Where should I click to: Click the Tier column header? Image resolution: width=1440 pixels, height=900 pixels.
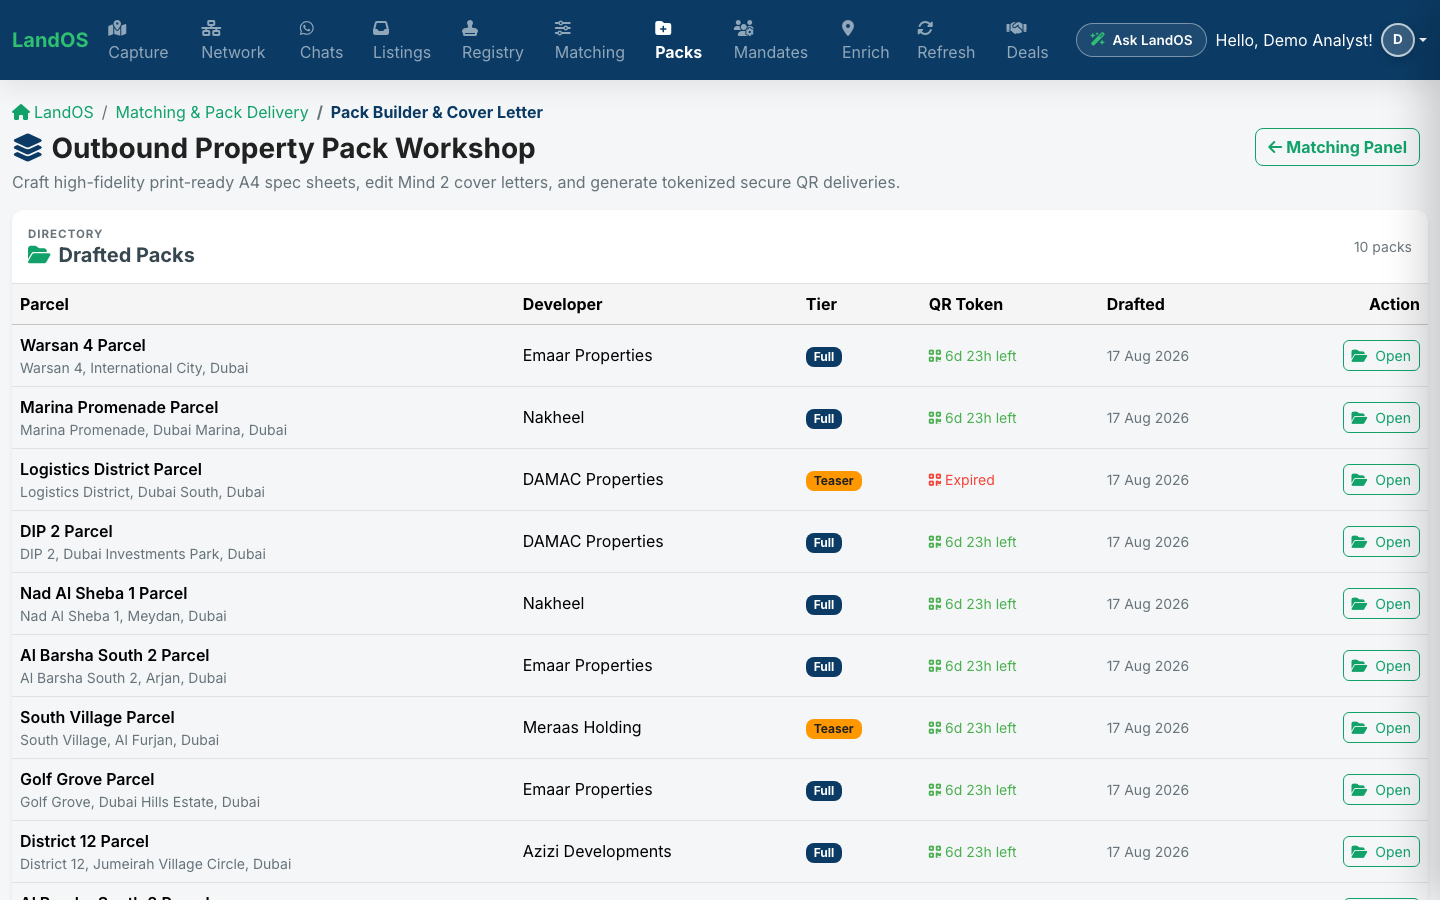pos(821,304)
